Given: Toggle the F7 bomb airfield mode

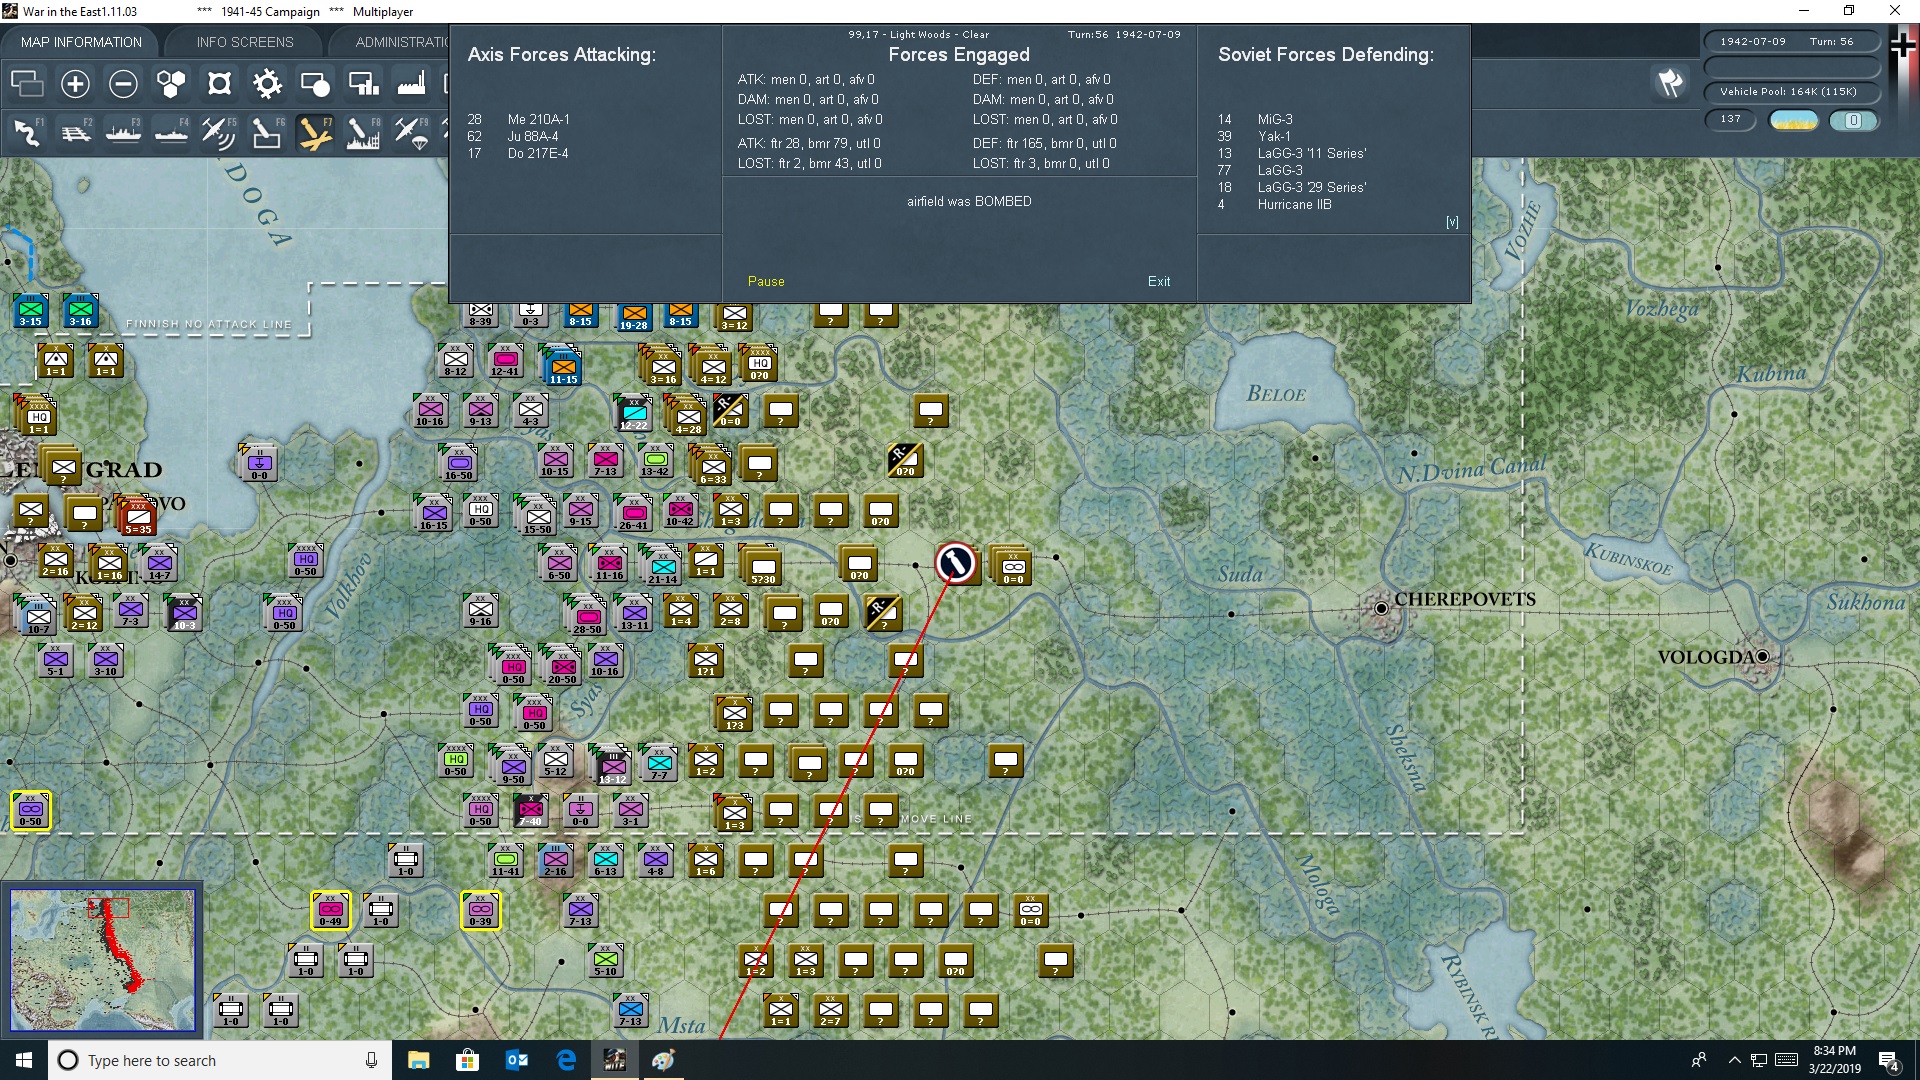Looking at the screenshot, I should point(315,132).
